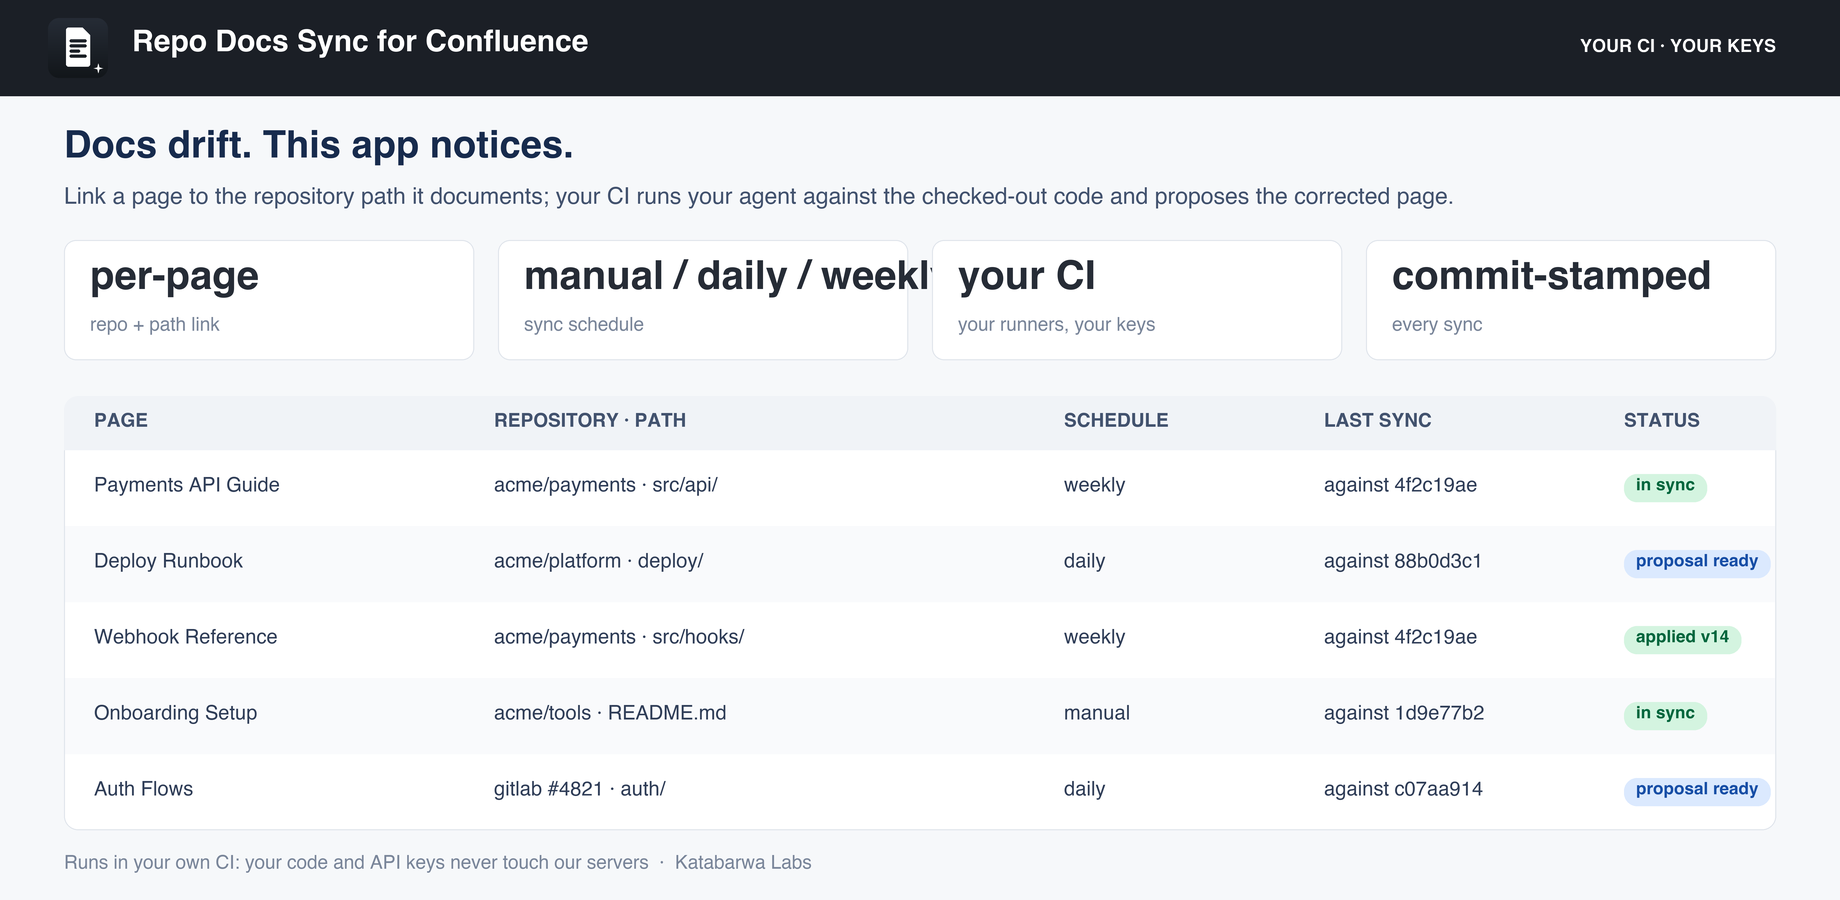The width and height of the screenshot is (1840, 900).
Task: Click the Docs drift. This app notices. heading
Action: (319, 145)
